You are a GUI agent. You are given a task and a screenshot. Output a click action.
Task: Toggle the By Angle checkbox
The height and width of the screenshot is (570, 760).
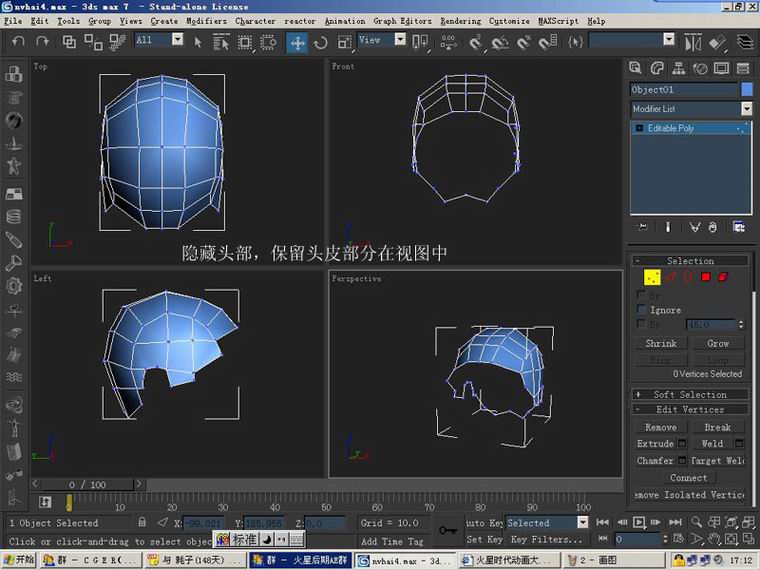(x=641, y=324)
